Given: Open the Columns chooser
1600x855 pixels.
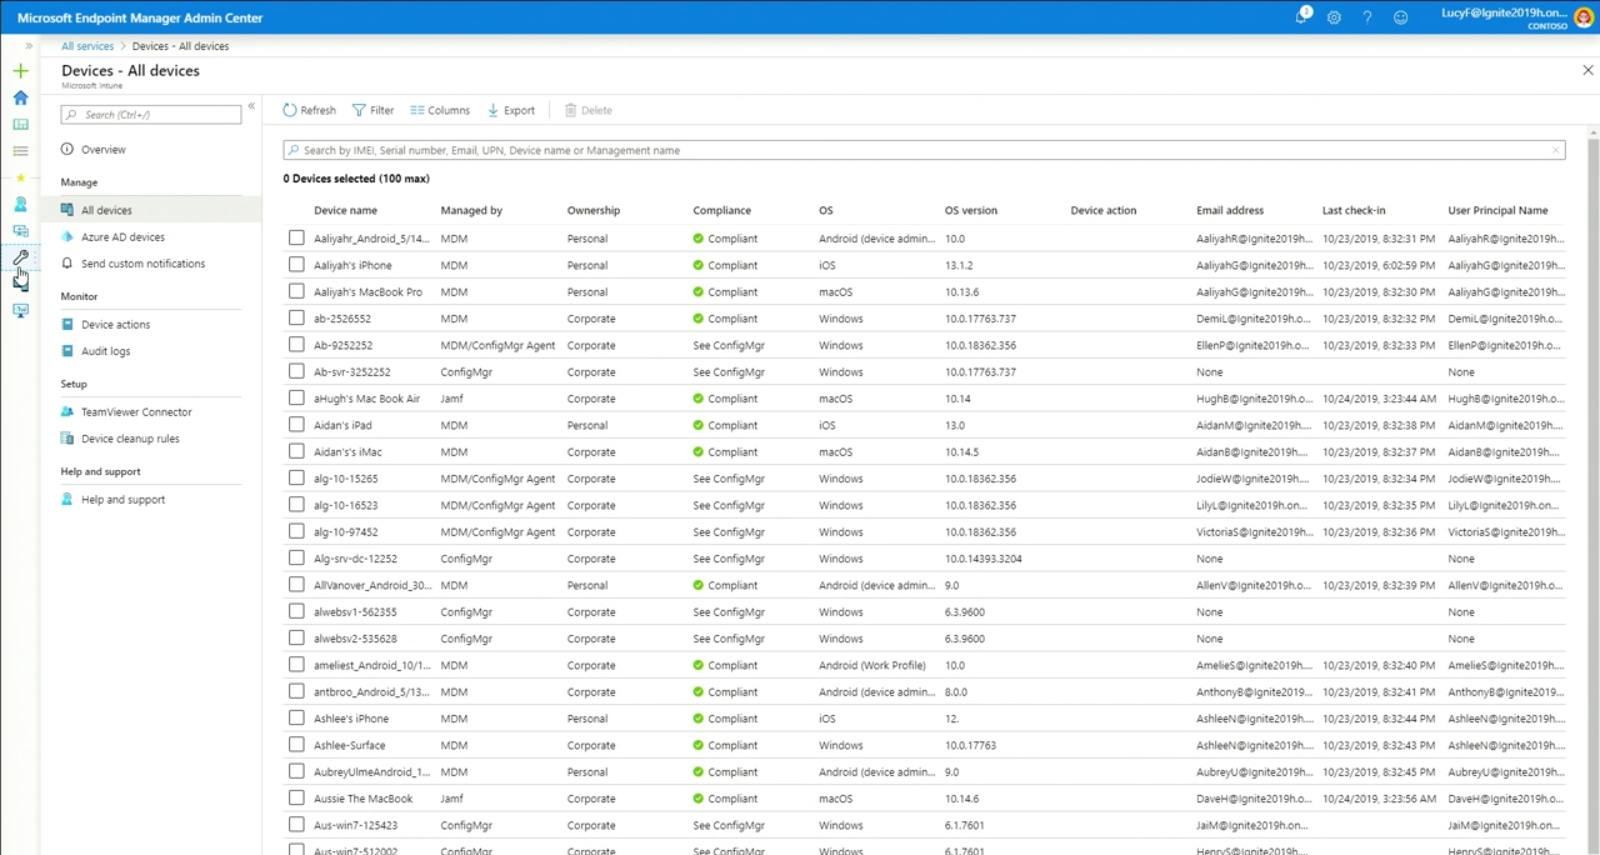Looking at the screenshot, I should [x=440, y=110].
